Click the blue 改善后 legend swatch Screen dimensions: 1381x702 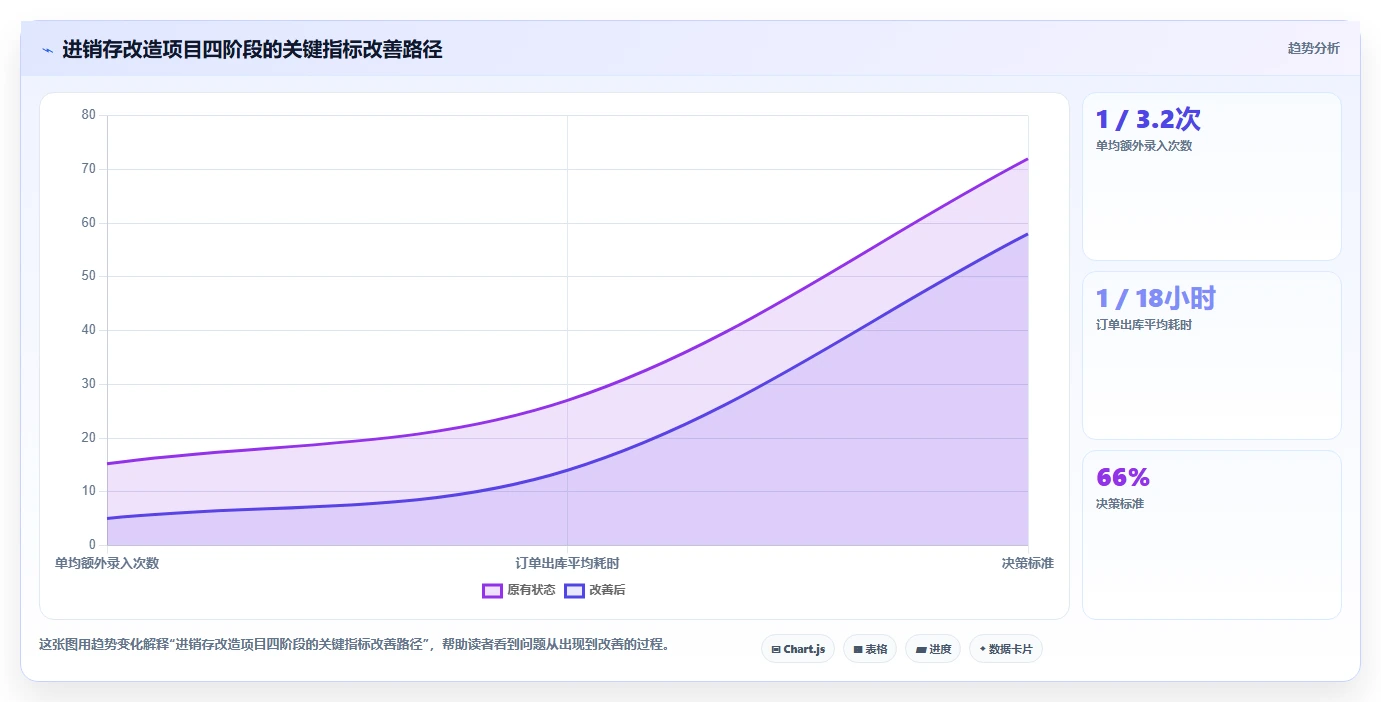[574, 590]
